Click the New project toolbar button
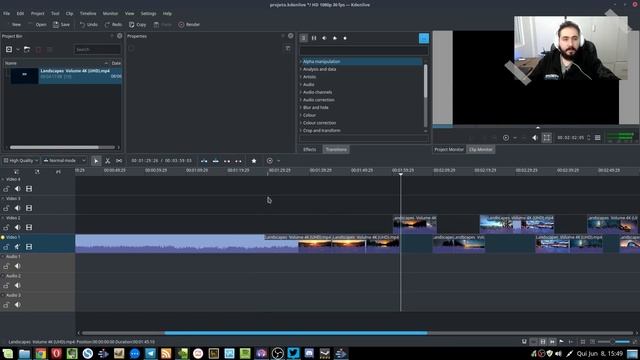The width and height of the screenshot is (640, 360). pos(13,24)
